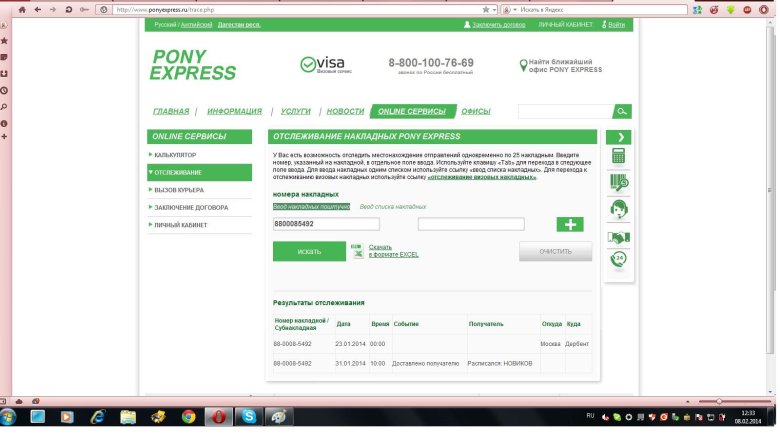Screen dimensions: 780x438
Task: Expand ВЫЗОВ КУРЬЕРА in left menu
Action: pyautogui.click(x=180, y=190)
